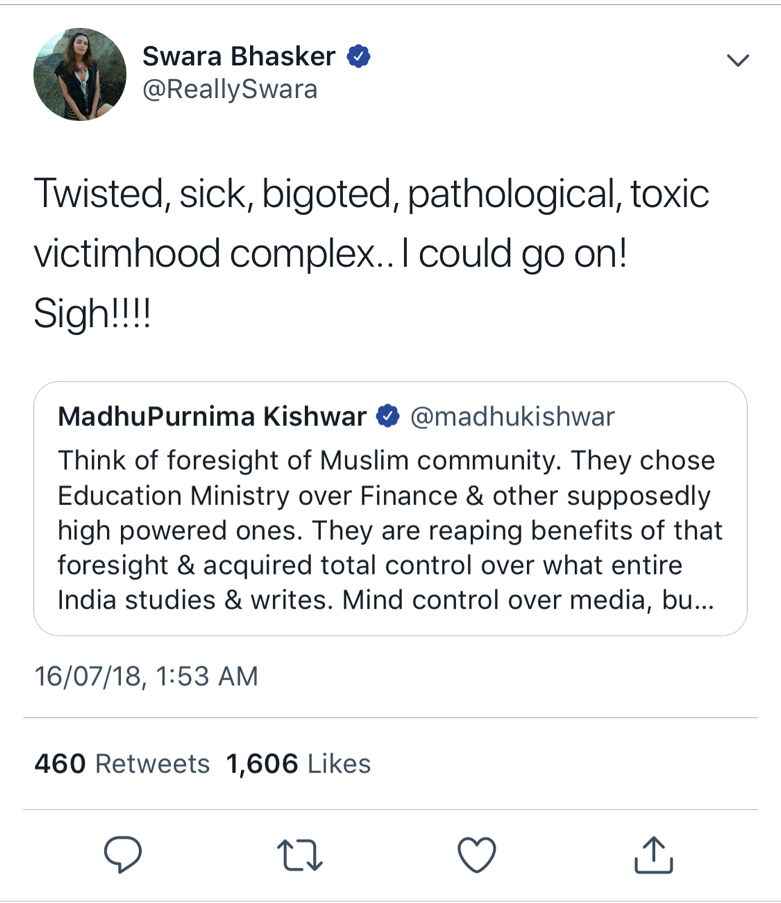Open the MadhuPurnima Kishwar name link
The width and height of the screenshot is (781, 903).
click(214, 416)
